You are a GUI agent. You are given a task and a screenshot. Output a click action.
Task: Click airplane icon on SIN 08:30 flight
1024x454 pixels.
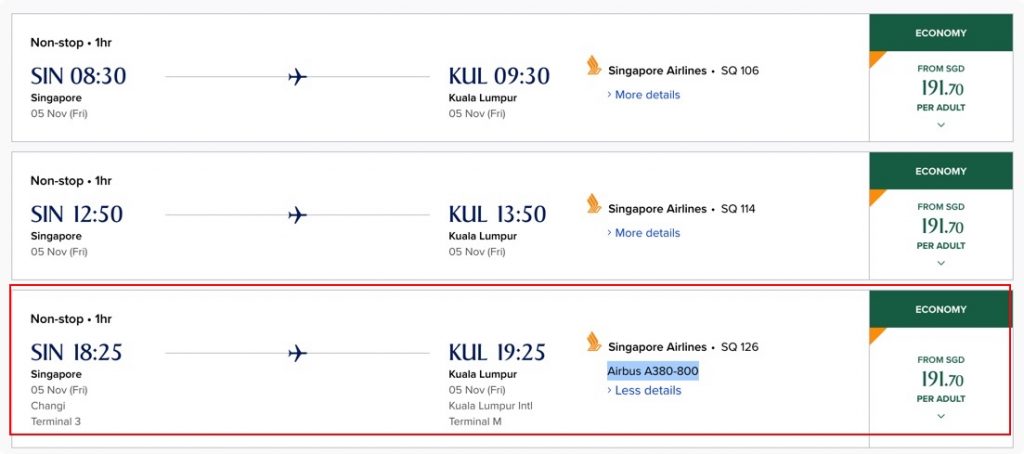(x=297, y=77)
